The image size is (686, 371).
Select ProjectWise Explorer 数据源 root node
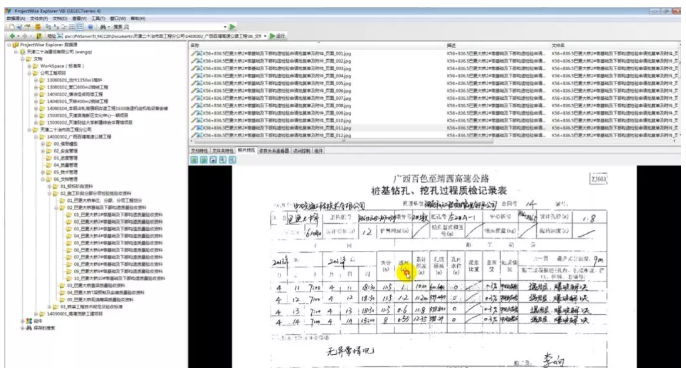49,45
